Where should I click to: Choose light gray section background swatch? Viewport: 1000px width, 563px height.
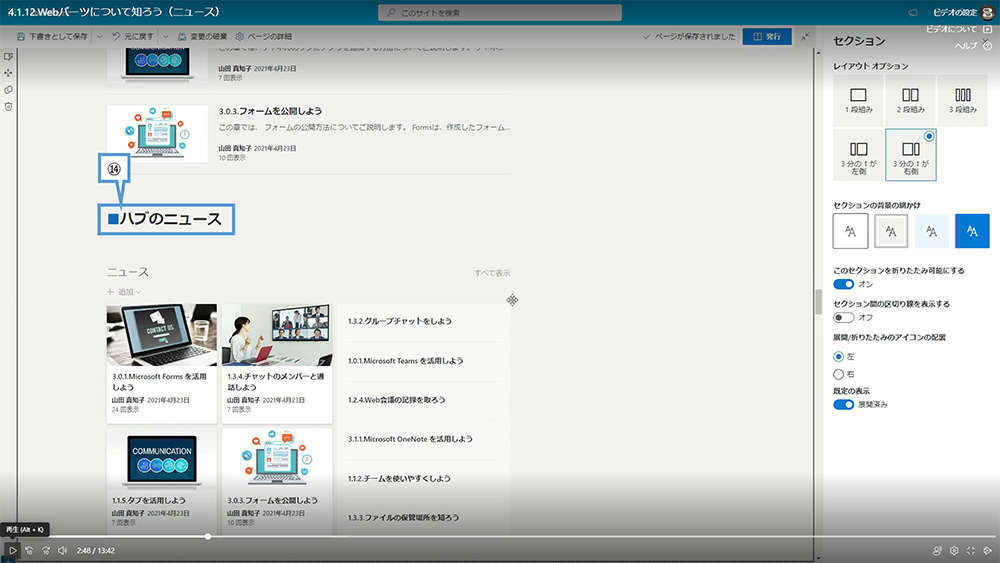[x=891, y=231]
